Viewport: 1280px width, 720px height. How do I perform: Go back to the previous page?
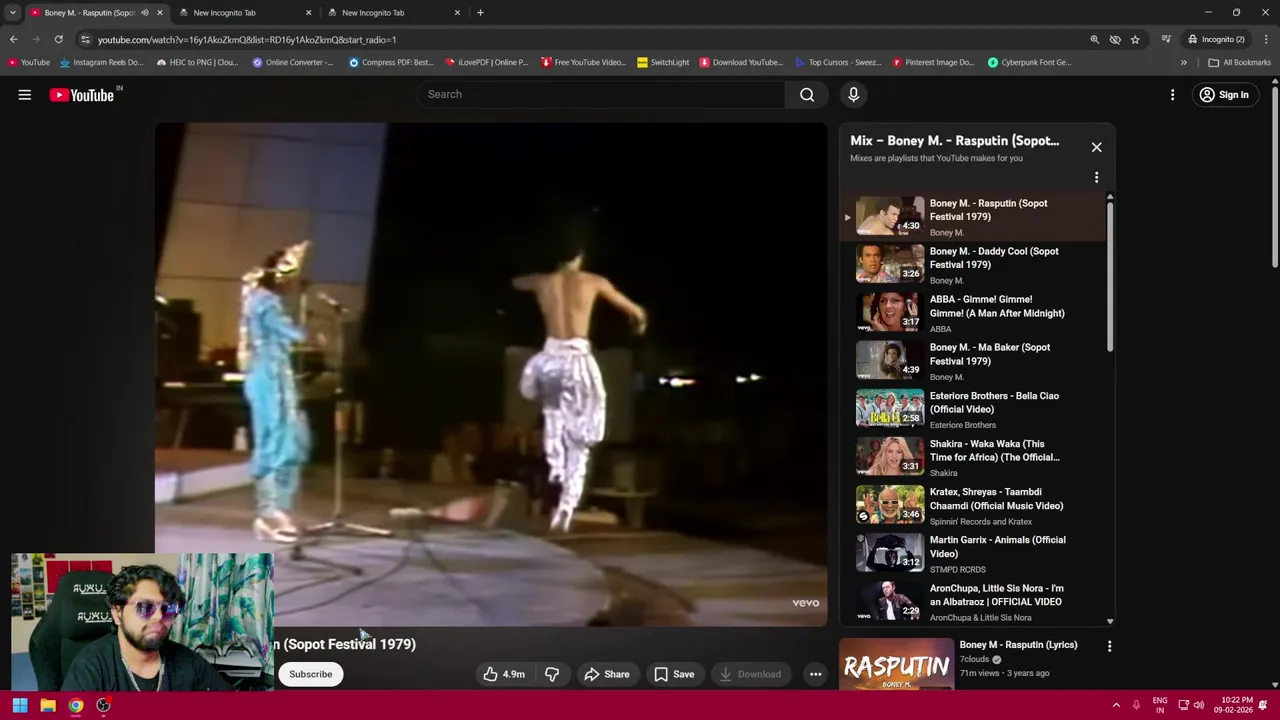[13, 40]
